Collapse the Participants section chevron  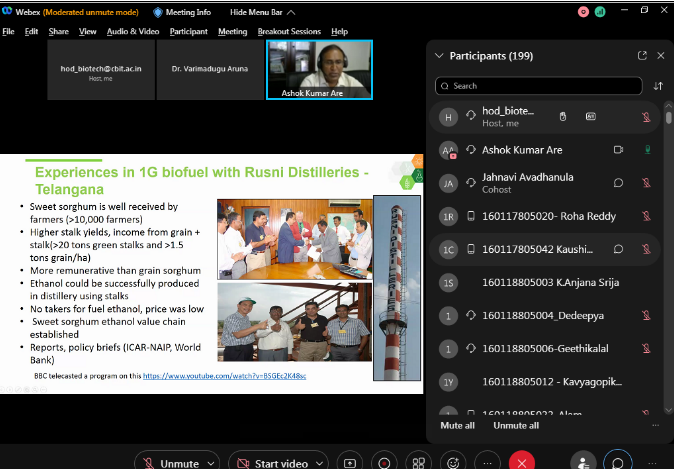(x=439, y=55)
